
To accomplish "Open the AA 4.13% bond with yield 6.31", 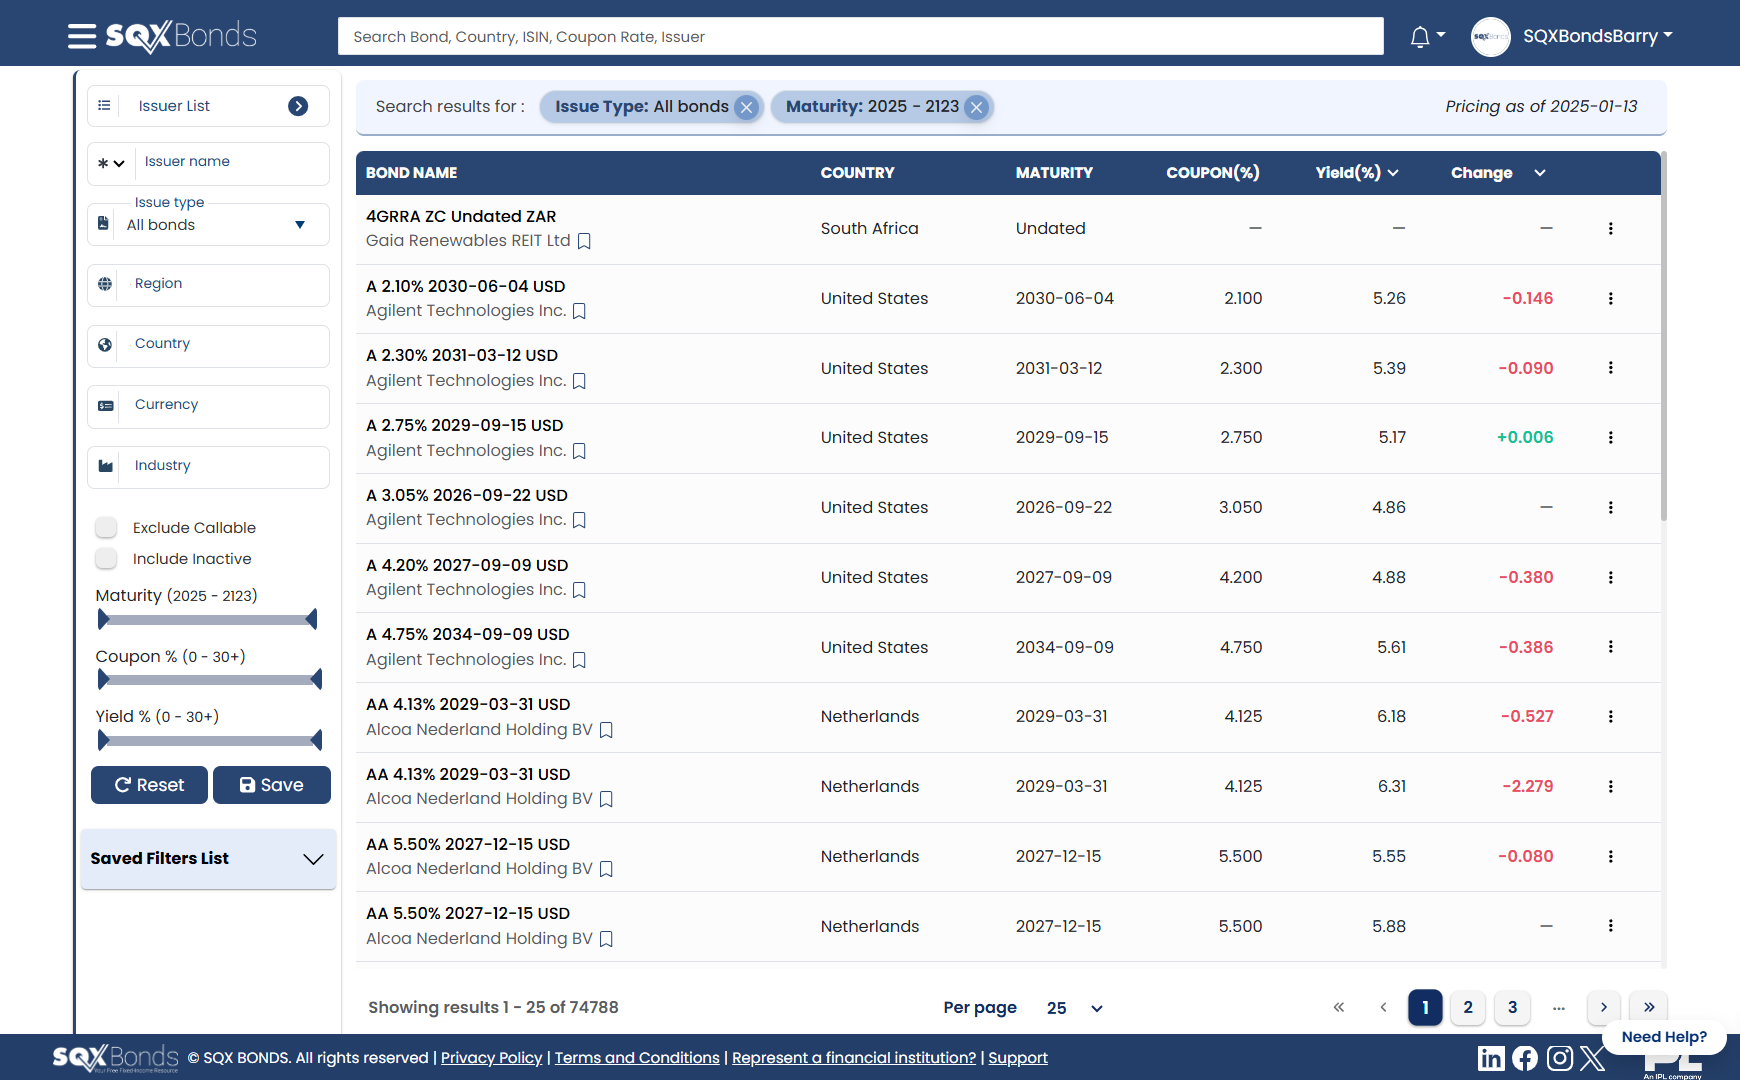I will click(x=468, y=774).
